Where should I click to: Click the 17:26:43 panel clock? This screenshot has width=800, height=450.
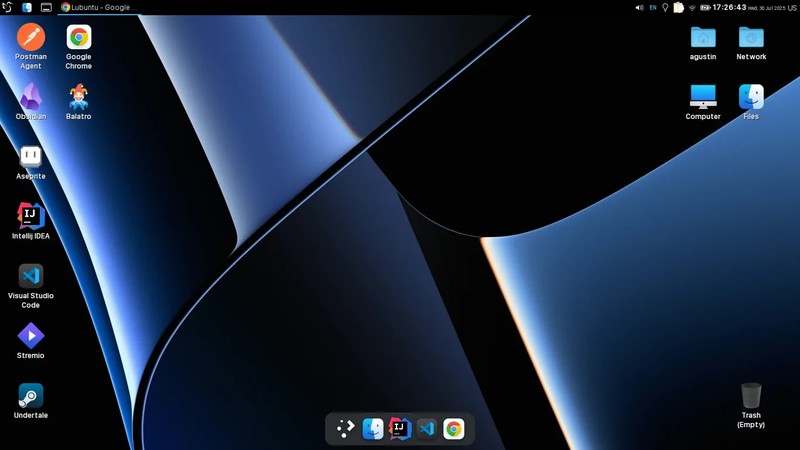click(x=729, y=8)
